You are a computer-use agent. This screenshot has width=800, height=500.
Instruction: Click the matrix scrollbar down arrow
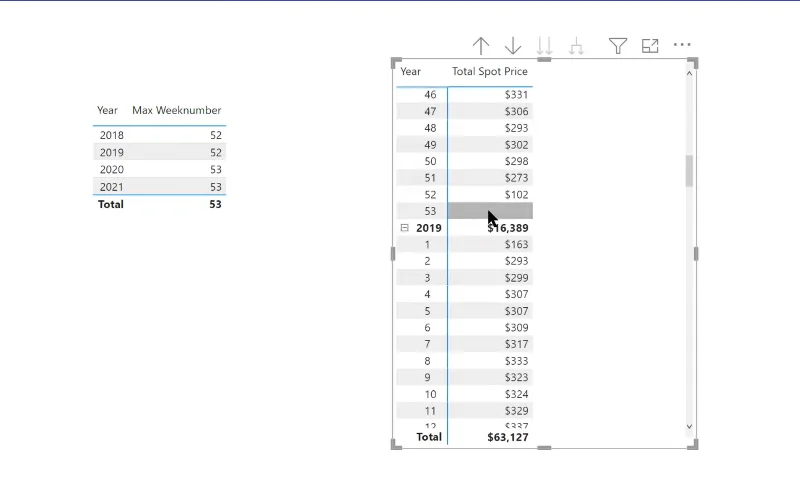click(x=689, y=427)
